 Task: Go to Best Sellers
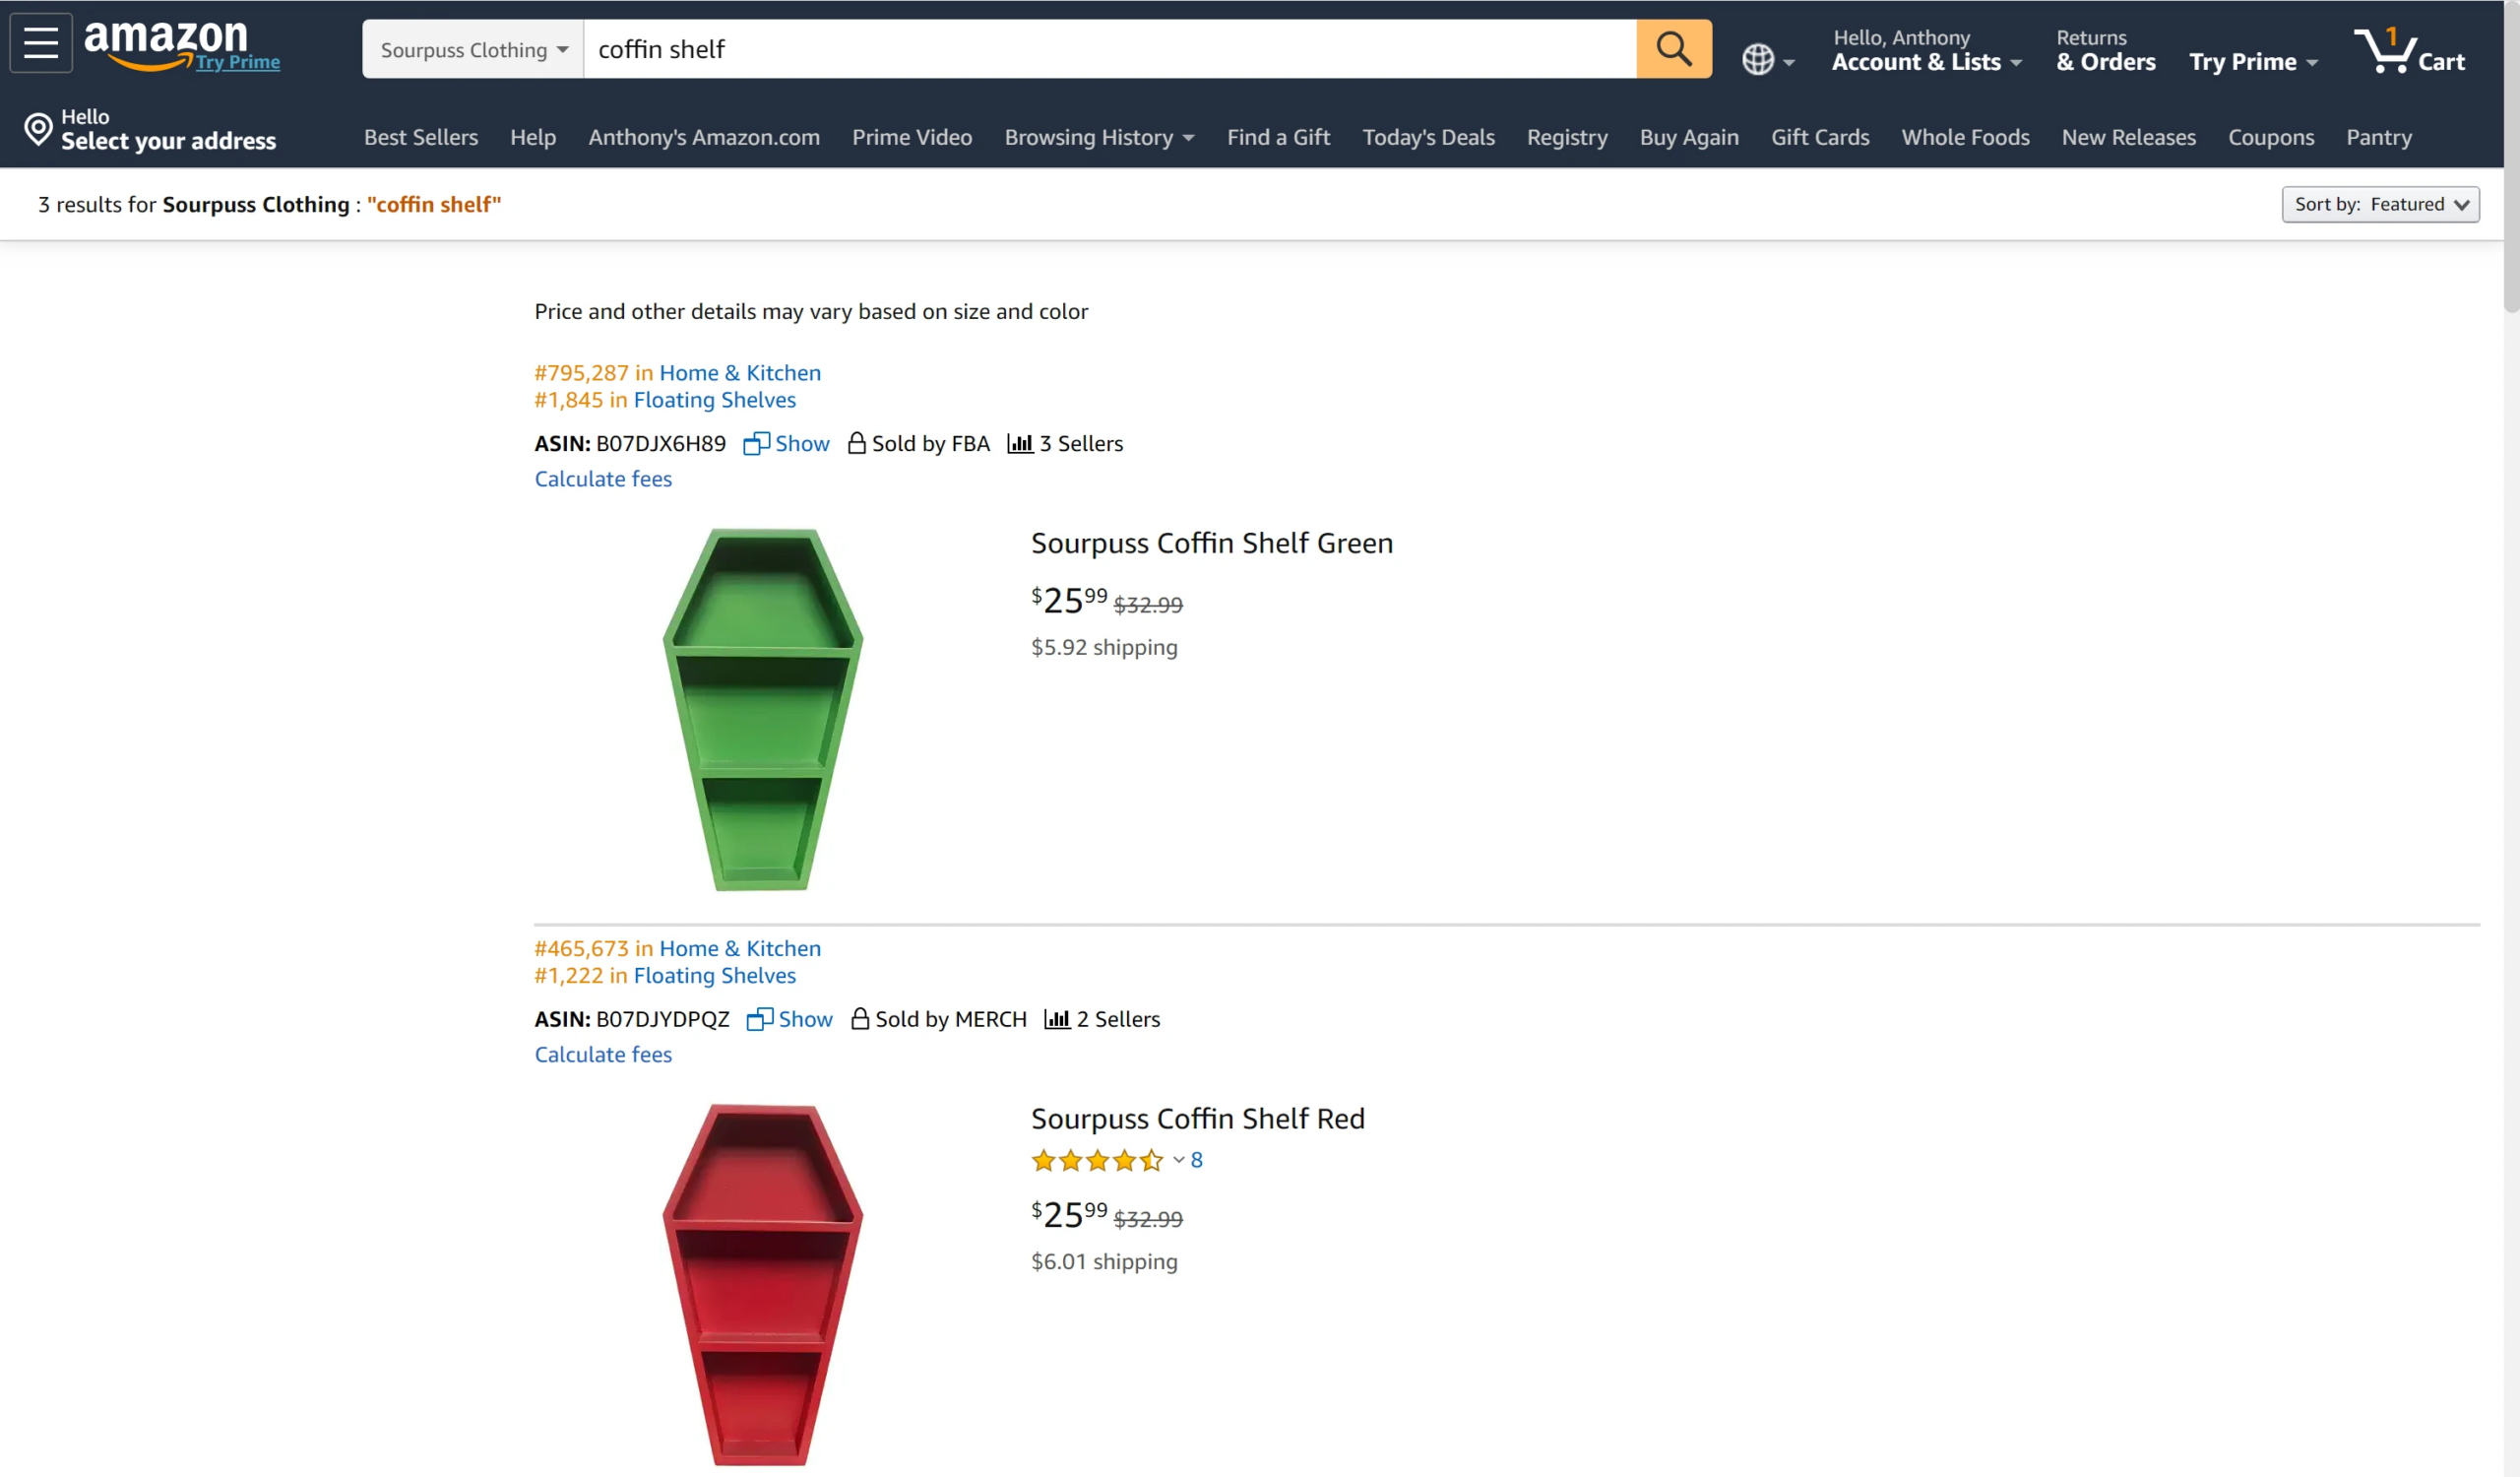[x=420, y=137]
